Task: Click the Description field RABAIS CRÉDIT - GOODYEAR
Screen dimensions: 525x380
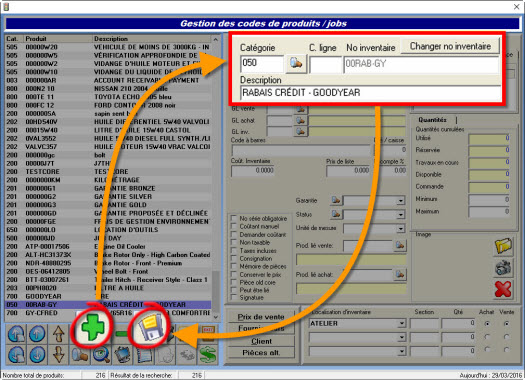Action: coord(370,93)
